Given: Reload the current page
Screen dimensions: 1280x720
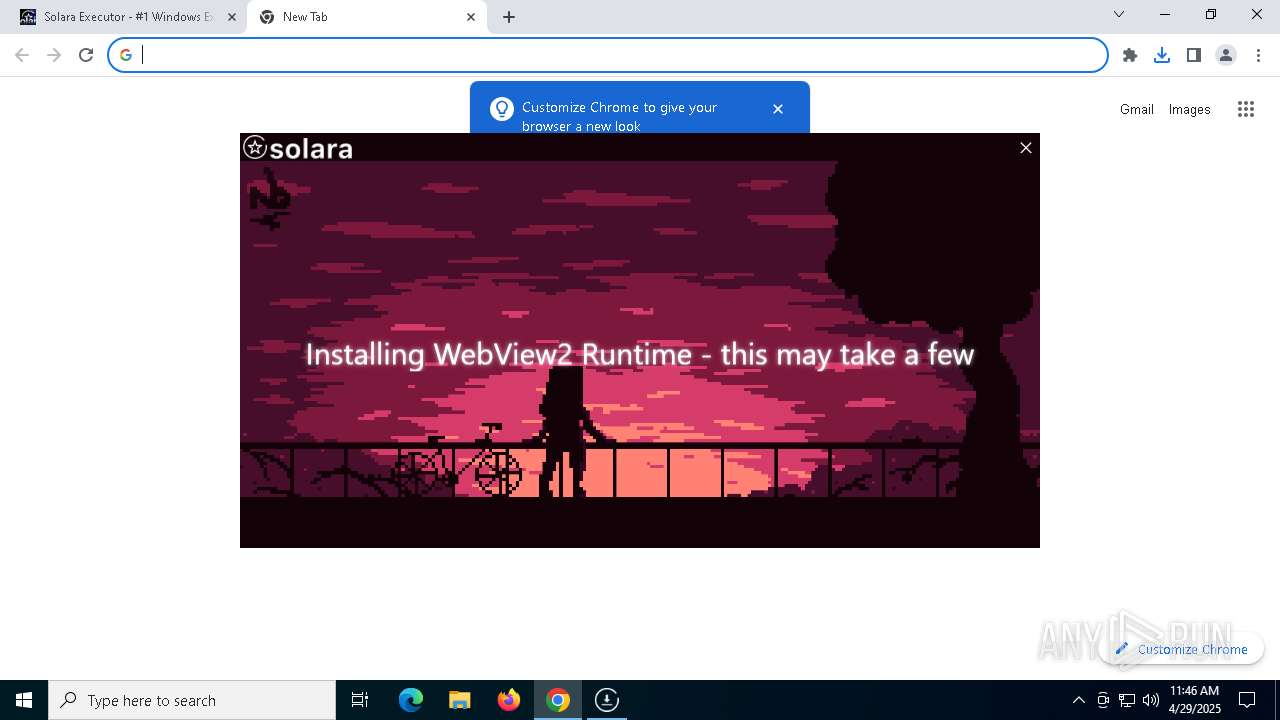Looking at the screenshot, I should point(86,55).
